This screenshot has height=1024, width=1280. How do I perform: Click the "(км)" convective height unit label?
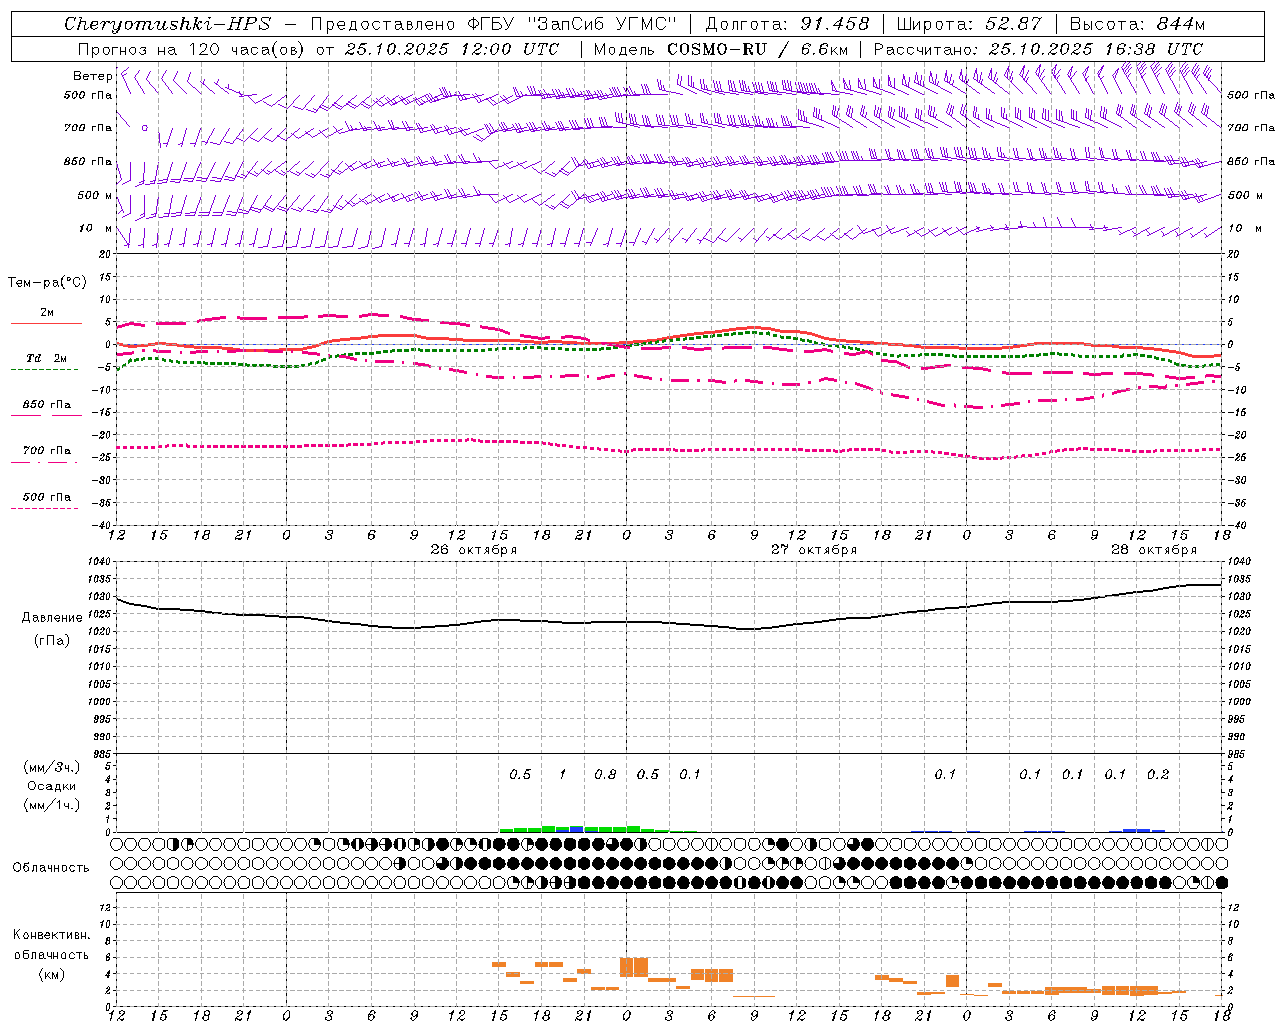(52, 974)
